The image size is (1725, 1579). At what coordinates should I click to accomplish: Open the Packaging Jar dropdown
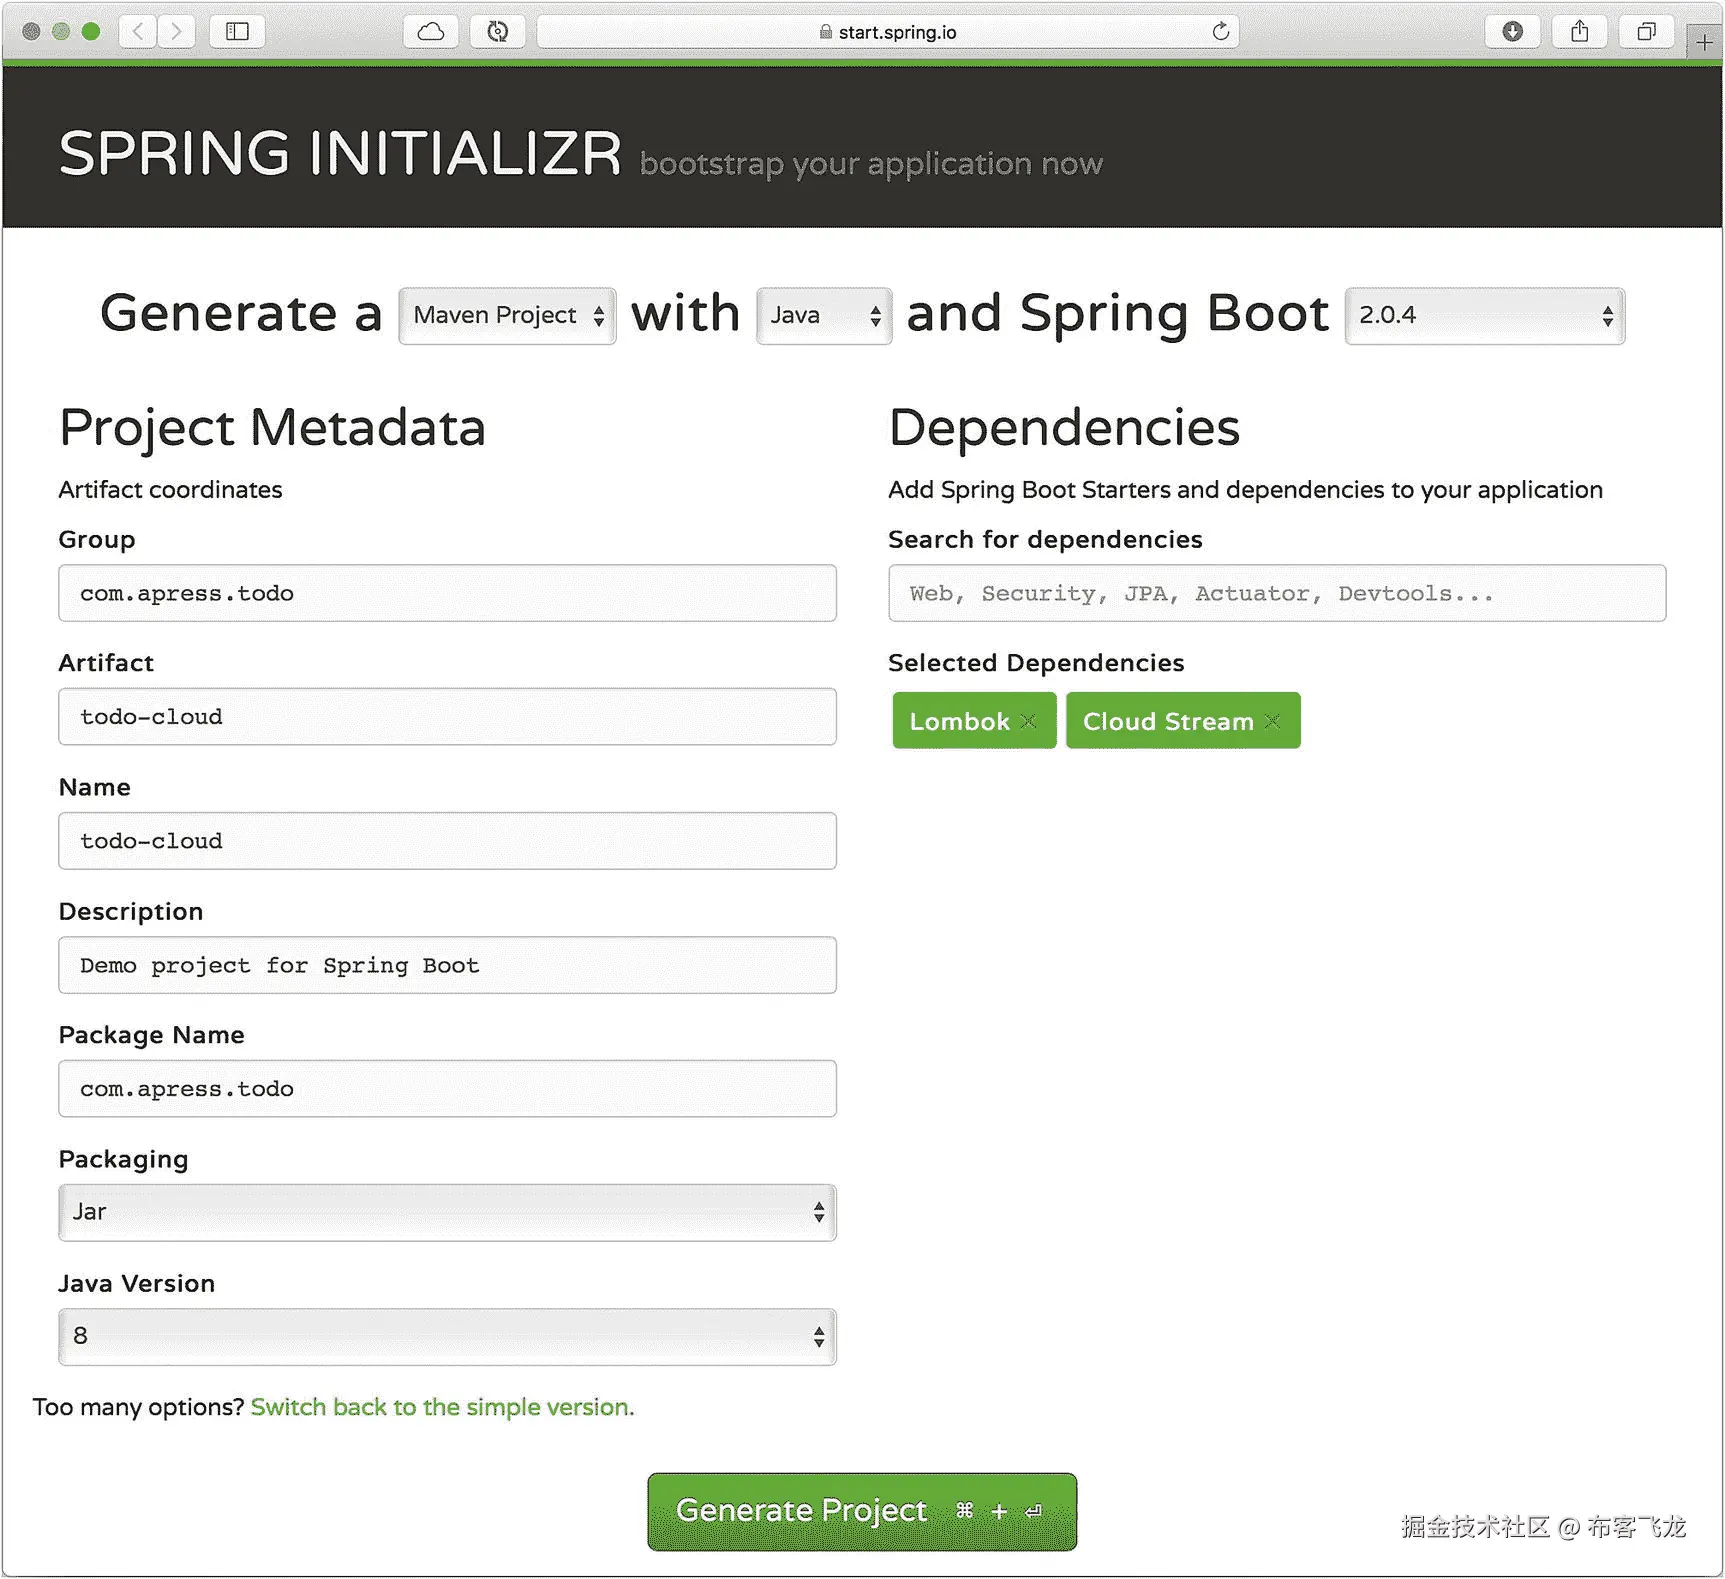[x=447, y=1212]
